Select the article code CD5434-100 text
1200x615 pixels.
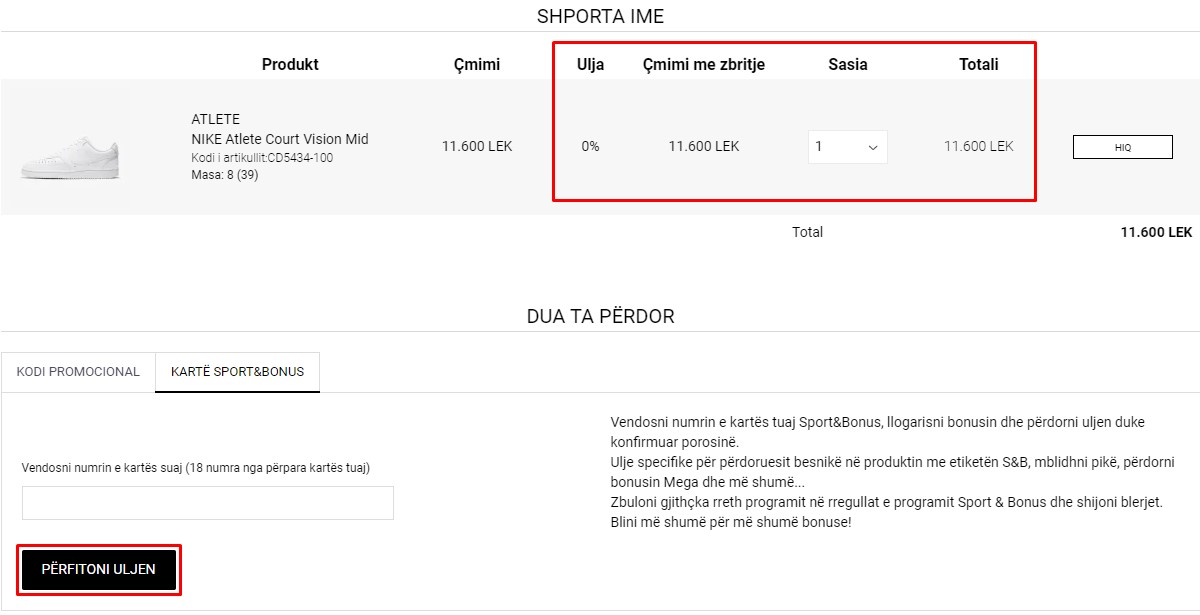point(299,158)
